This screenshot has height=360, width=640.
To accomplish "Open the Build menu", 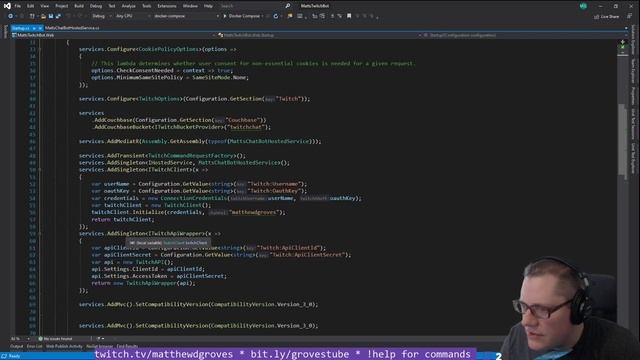I will click(79, 6).
